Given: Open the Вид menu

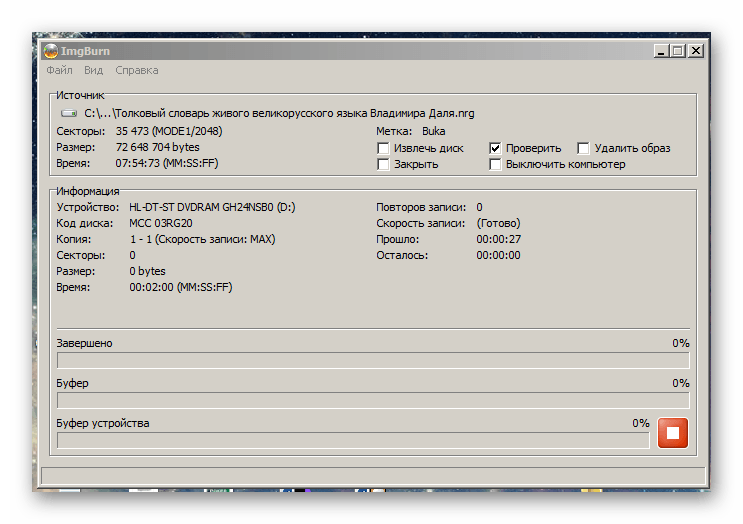Looking at the screenshot, I should point(93,70).
